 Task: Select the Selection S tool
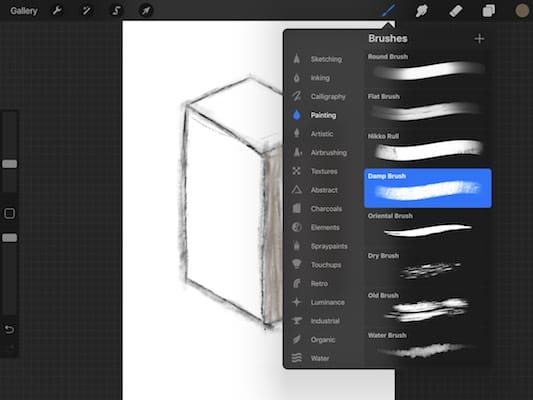[116, 11]
